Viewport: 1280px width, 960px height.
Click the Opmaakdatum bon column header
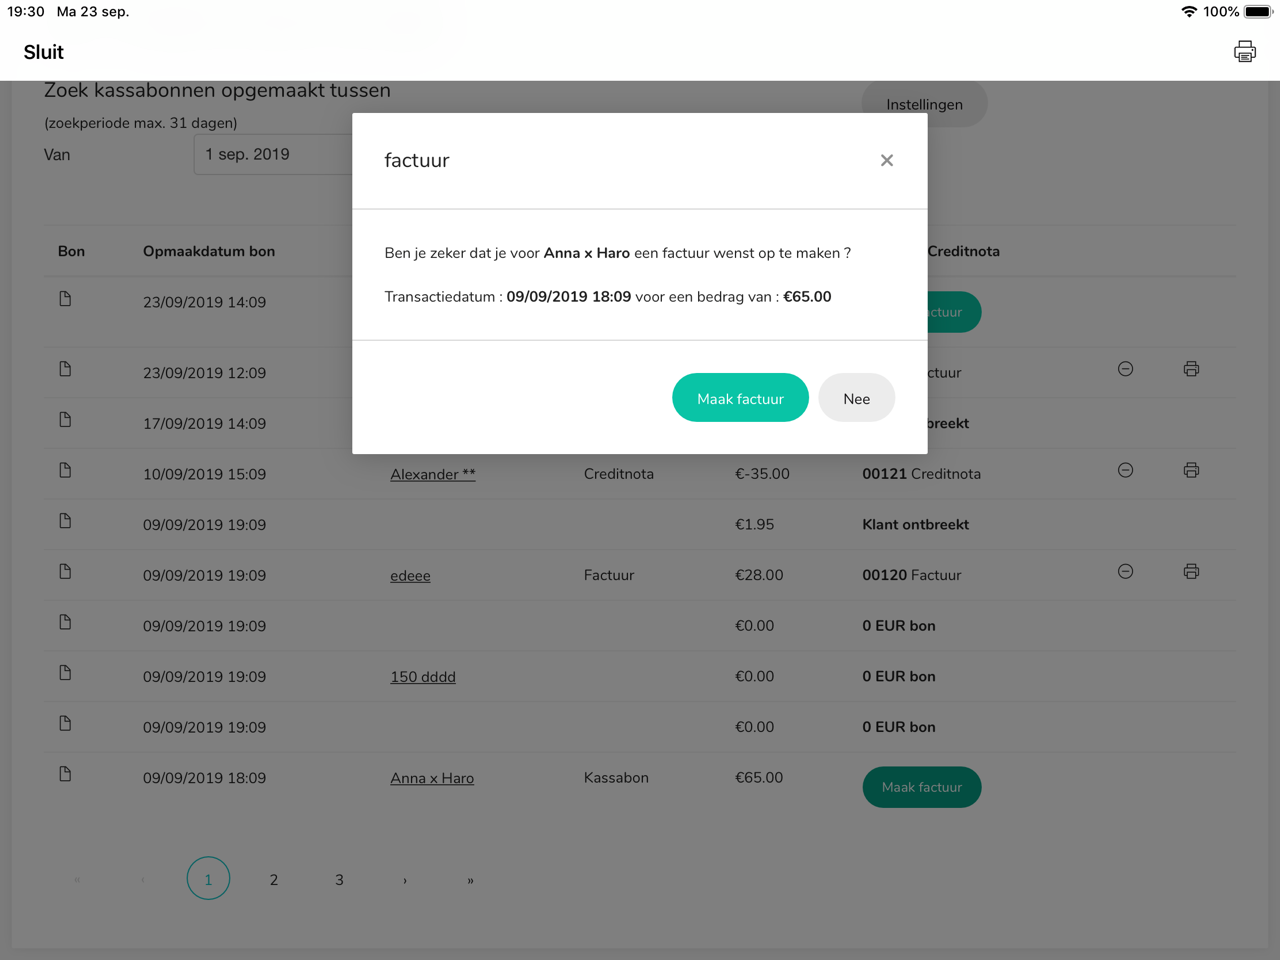(209, 251)
